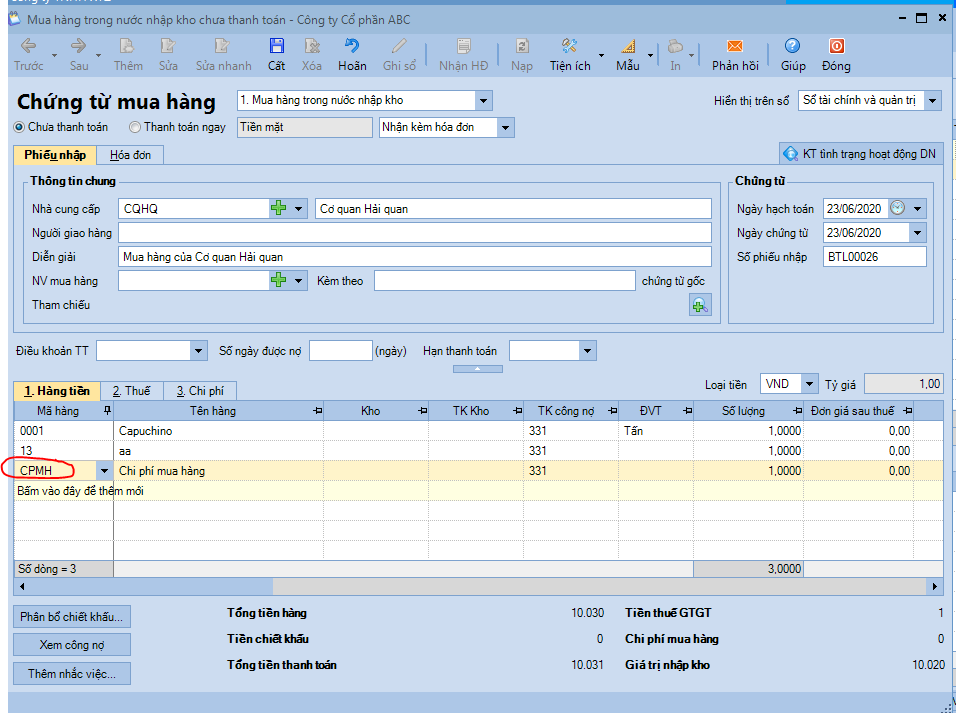The height and width of the screenshot is (713, 956).
Task: Open purchase type dropdown
Action: (483, 101)
